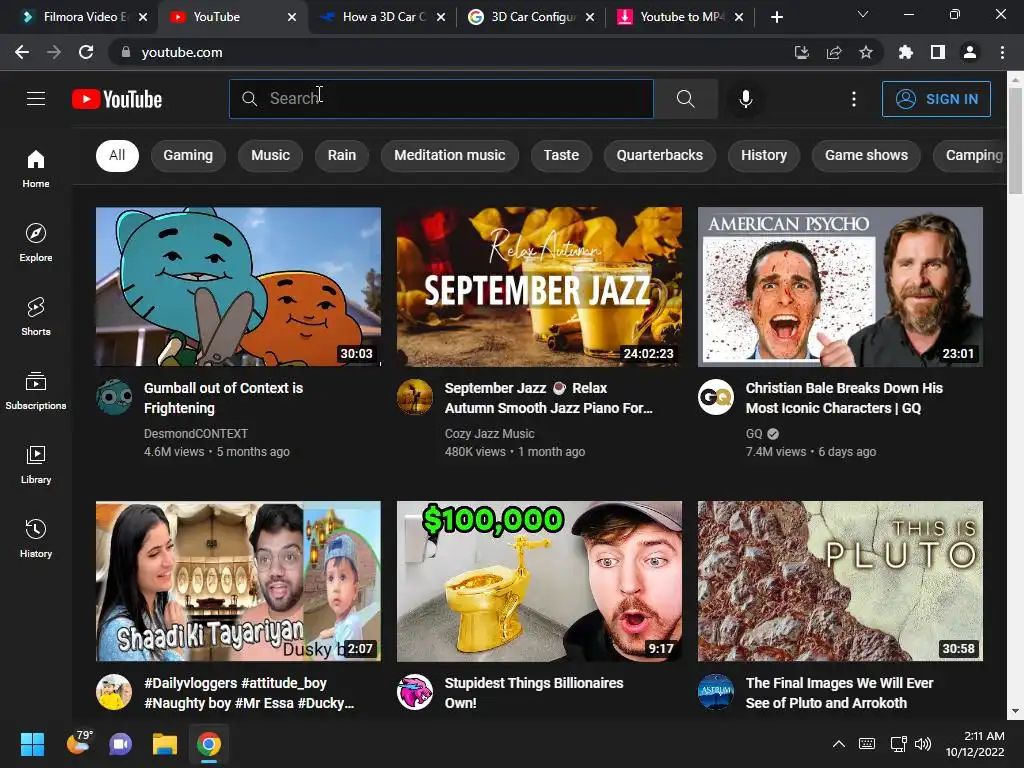Open Stupidest Things Billionaires Own title
This screenshot has width=1024, height=768.
(534, 693)
